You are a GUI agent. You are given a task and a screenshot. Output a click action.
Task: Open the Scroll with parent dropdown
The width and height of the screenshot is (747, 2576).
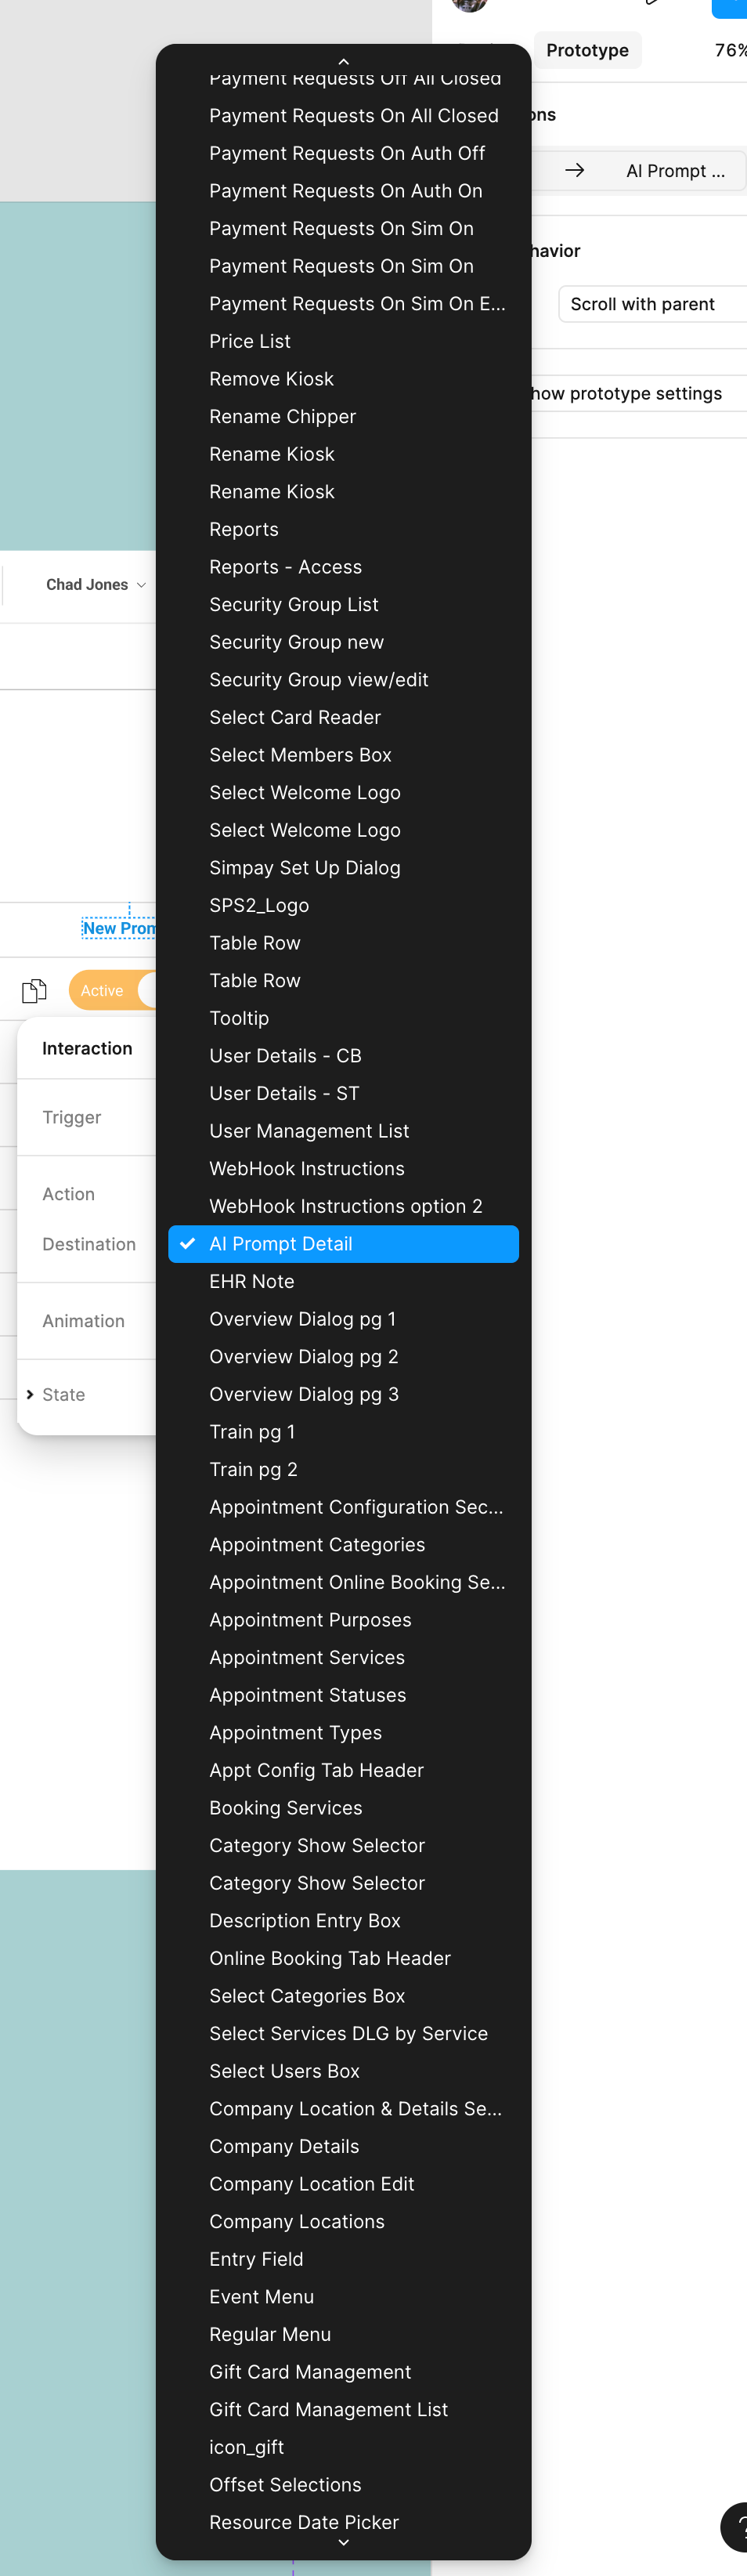[x=652, y=304]
